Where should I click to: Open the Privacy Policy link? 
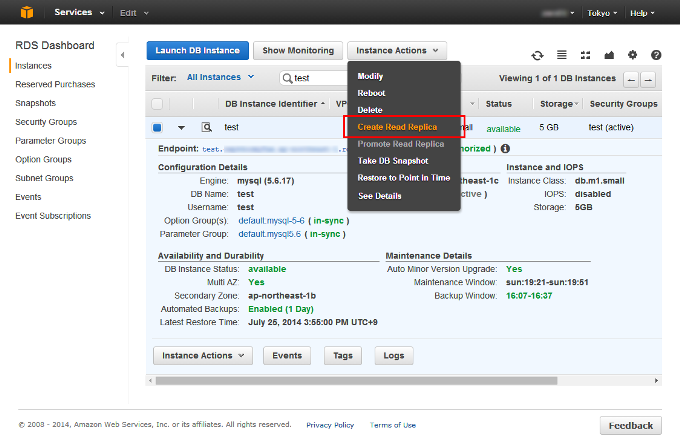[330, 425]
